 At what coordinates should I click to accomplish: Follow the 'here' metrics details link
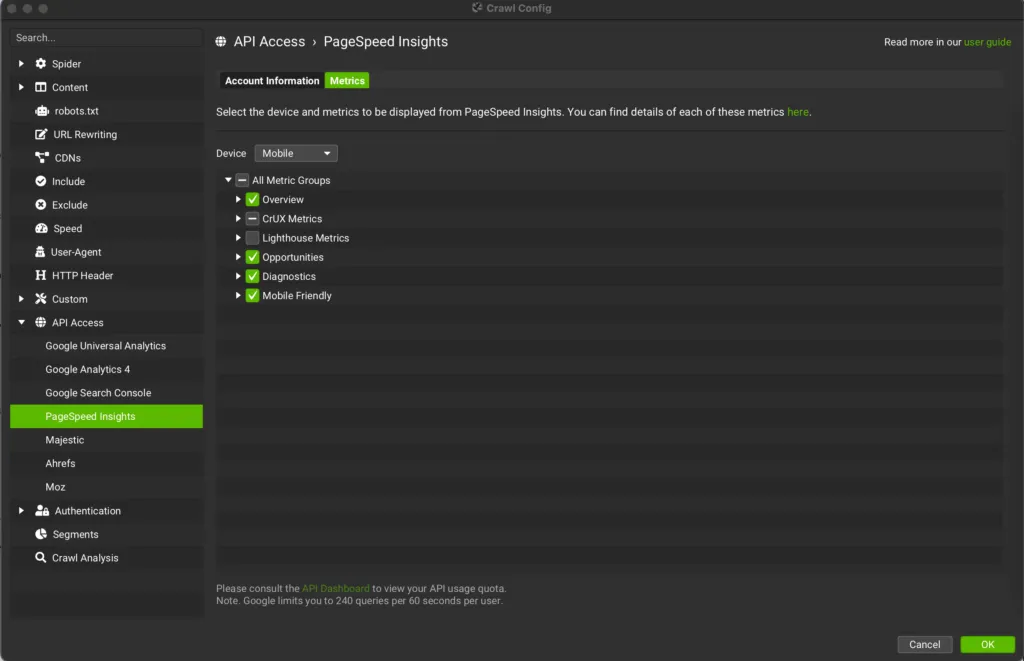(x=797, y=112)
